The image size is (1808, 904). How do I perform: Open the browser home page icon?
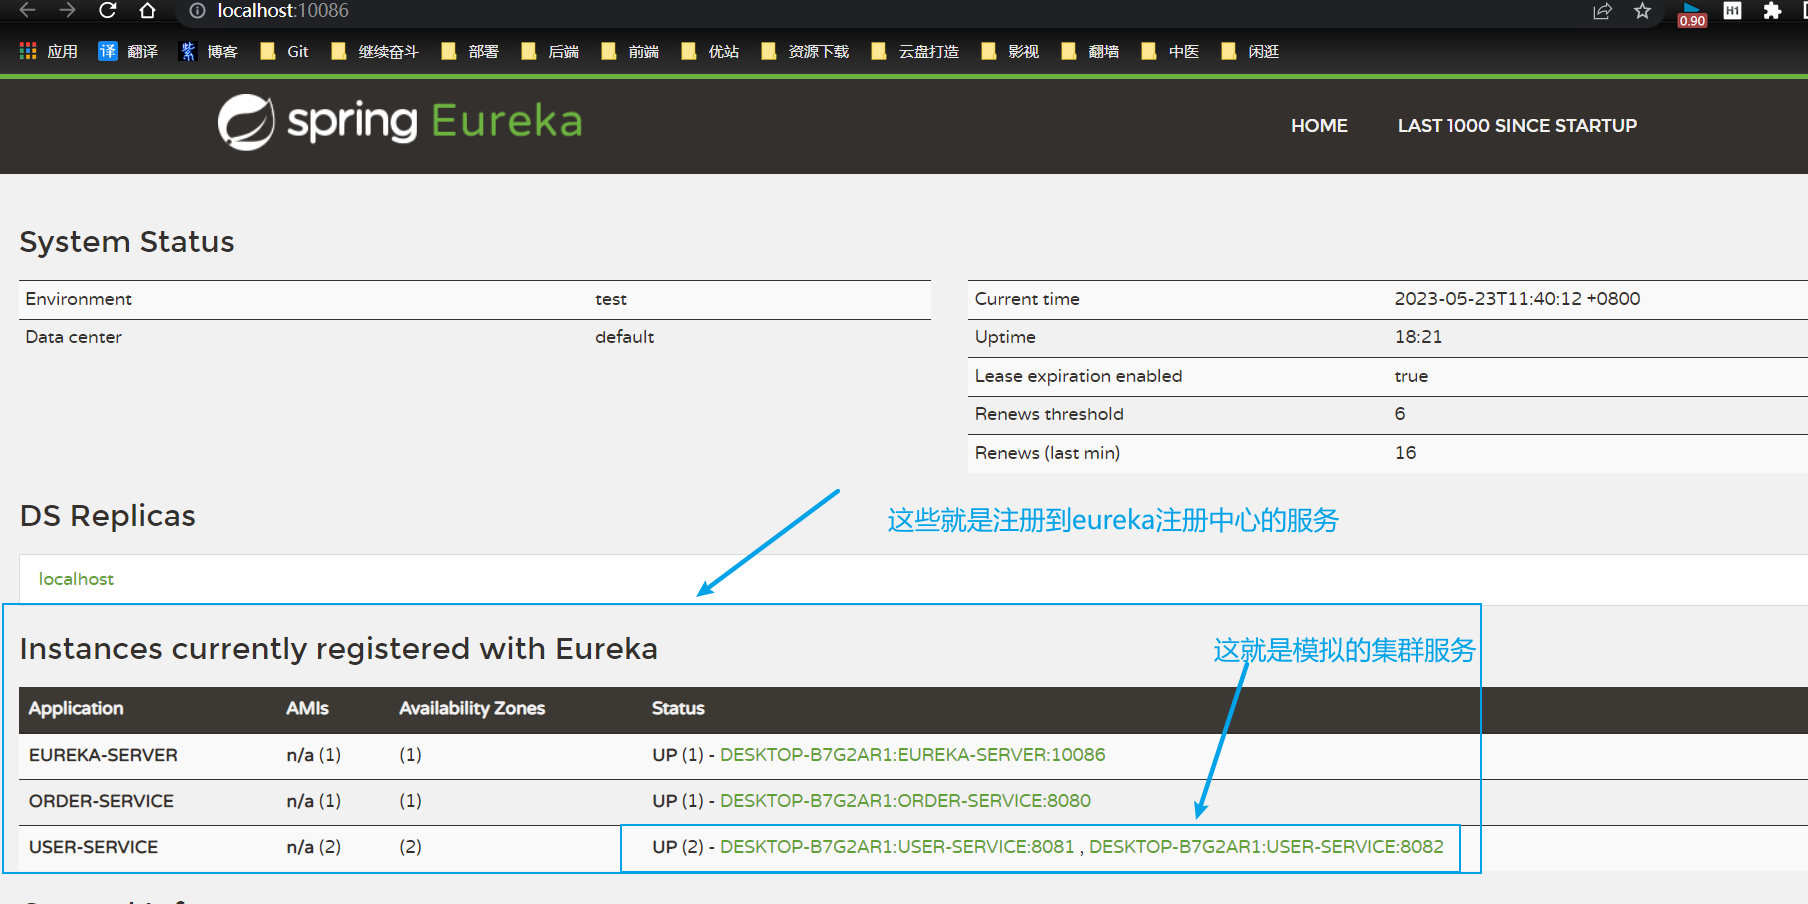pyautogui.click(x=147, y=10)
